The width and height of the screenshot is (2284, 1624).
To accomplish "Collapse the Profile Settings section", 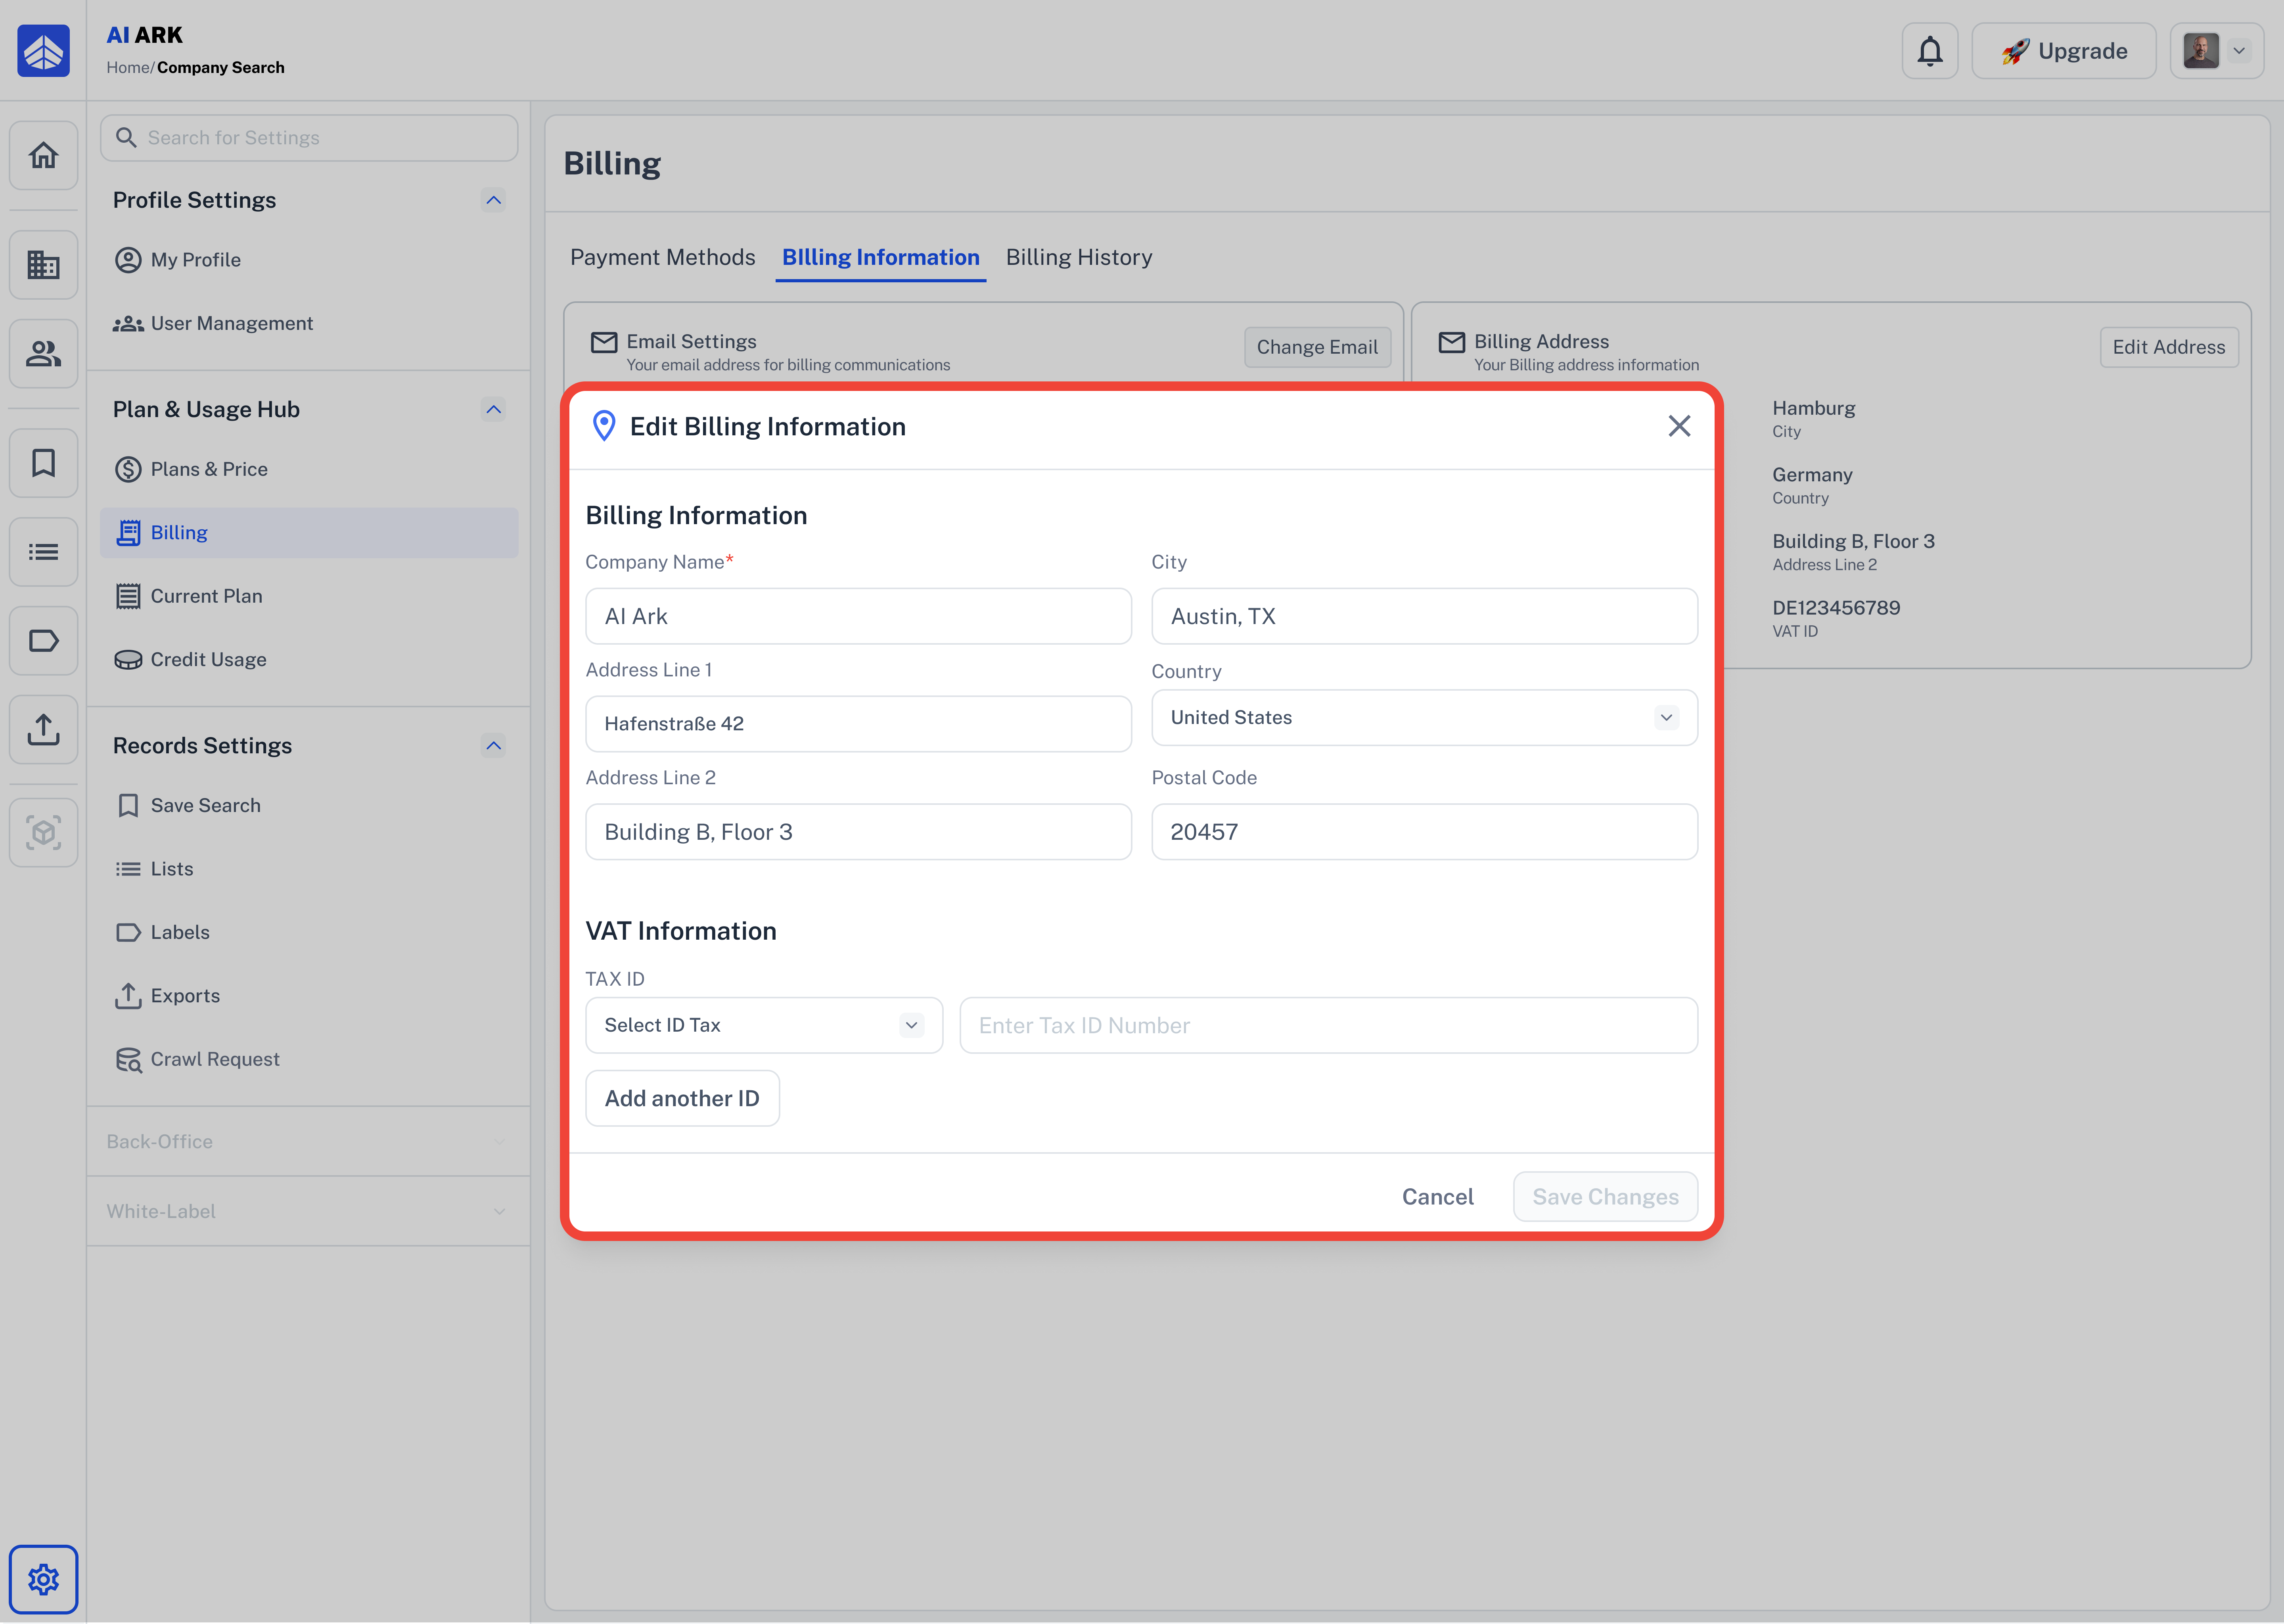I will [x=493, y=200].
